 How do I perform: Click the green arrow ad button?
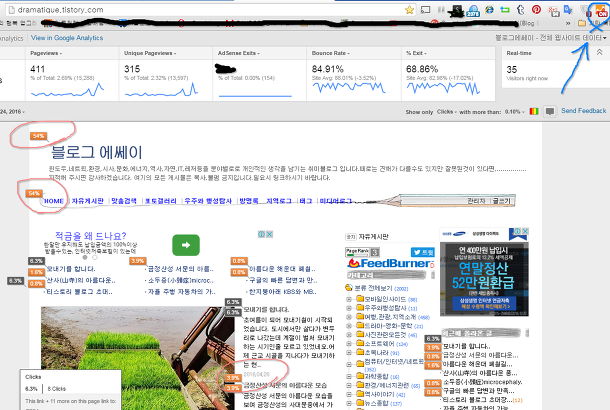[186, 245]
